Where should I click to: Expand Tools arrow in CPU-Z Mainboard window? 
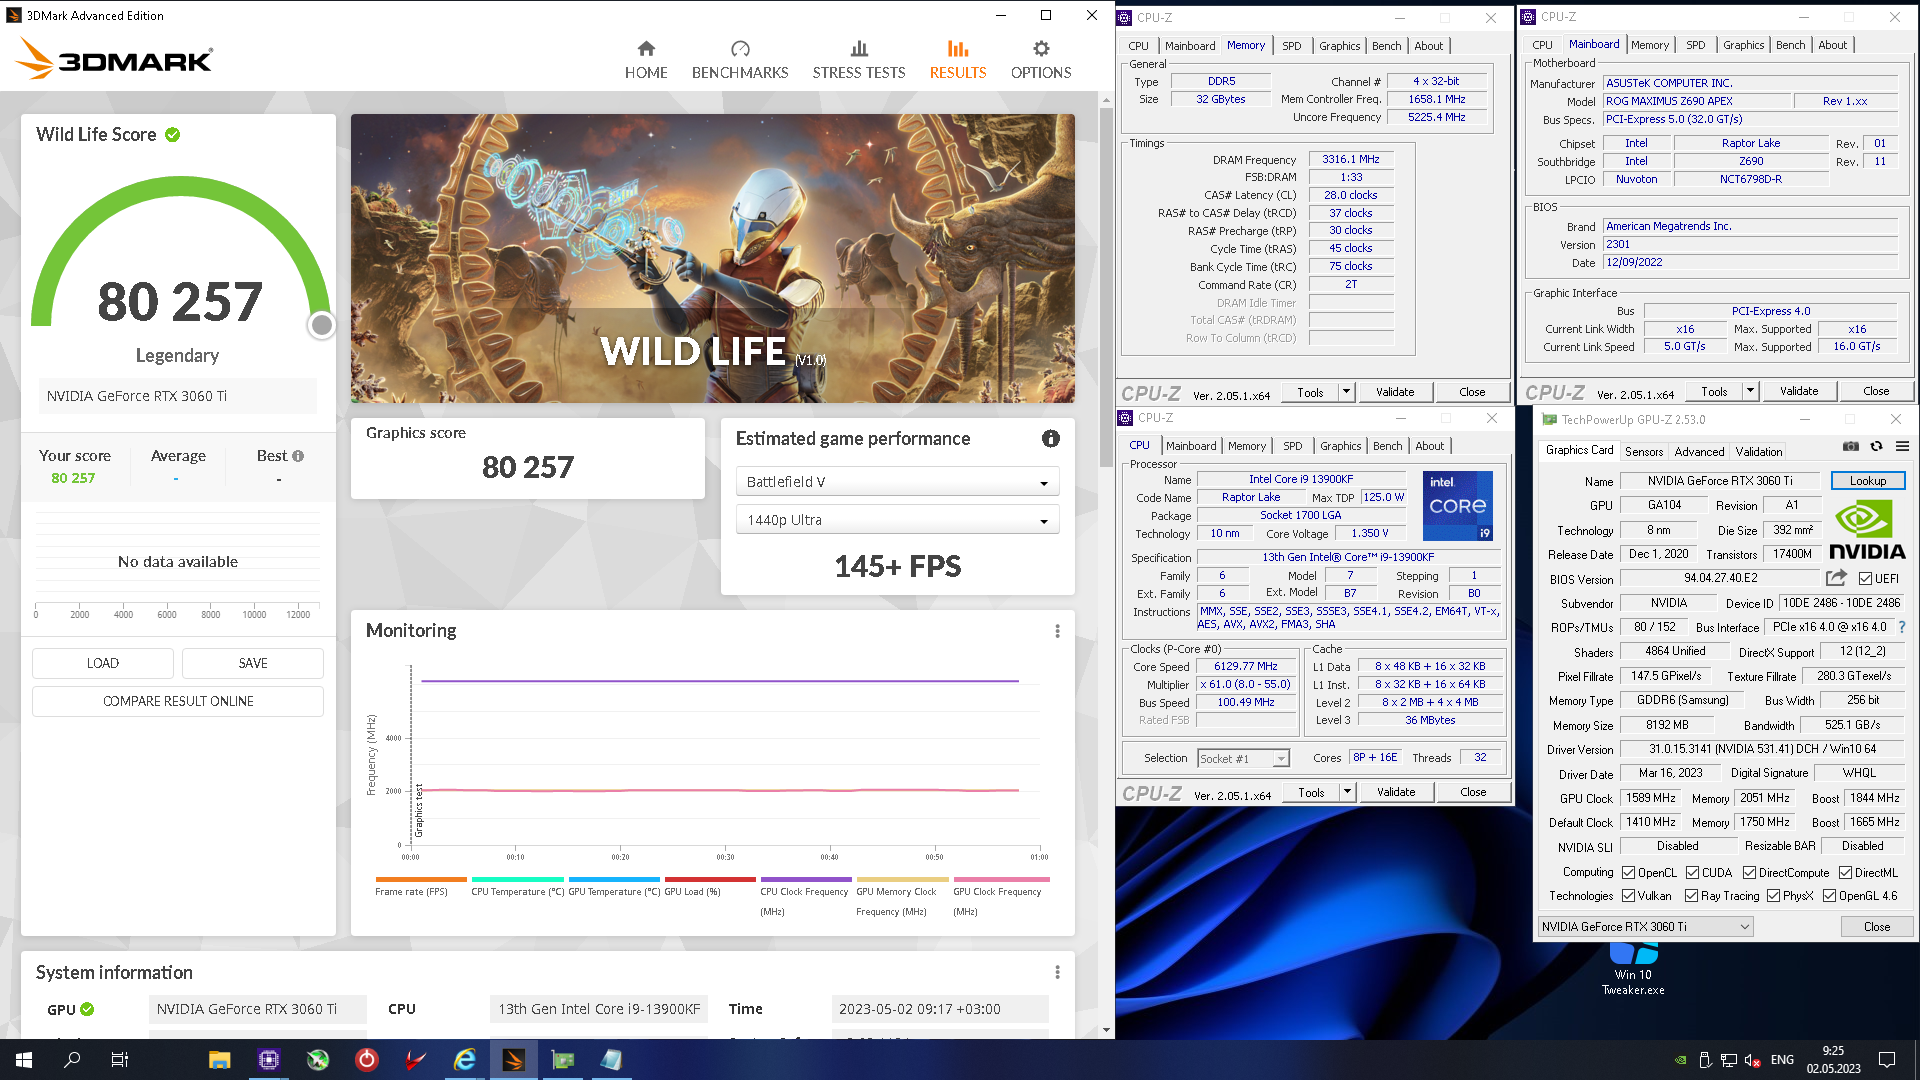pos(1751,391)
